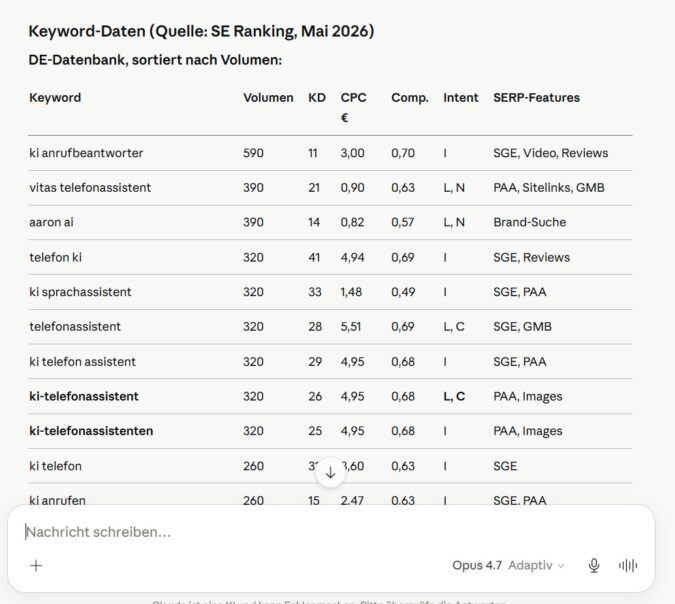Click KD value 11
Screen dimensions: 675x604
(x=313, y=153)
